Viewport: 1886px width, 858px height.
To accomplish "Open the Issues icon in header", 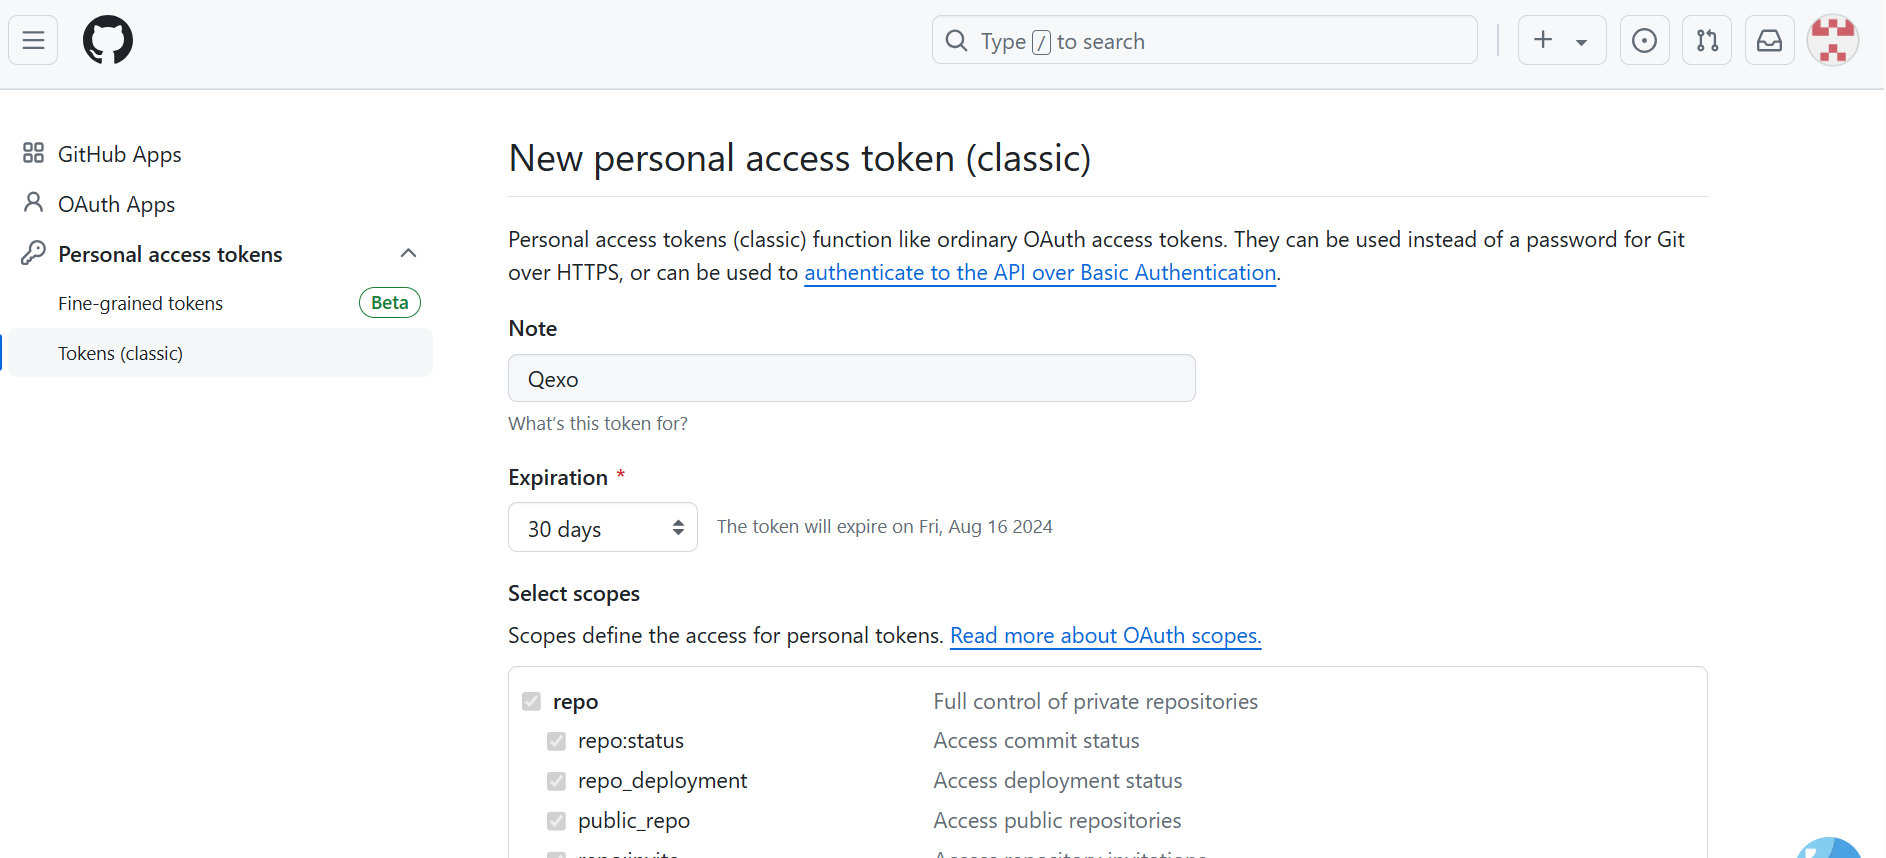I will 1644,41.
